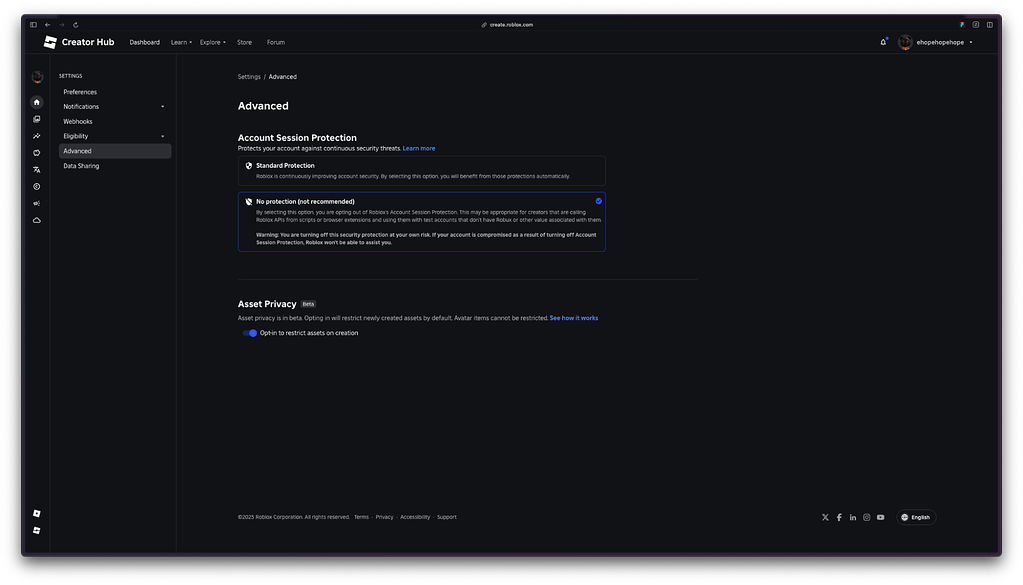Open the English language selector
This screenshot has width=1023, height=585.
tap(916, 517)
